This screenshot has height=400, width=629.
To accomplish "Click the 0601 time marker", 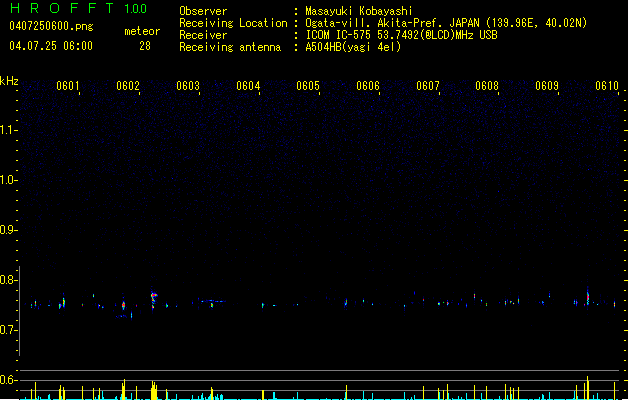I will (67, 86).
